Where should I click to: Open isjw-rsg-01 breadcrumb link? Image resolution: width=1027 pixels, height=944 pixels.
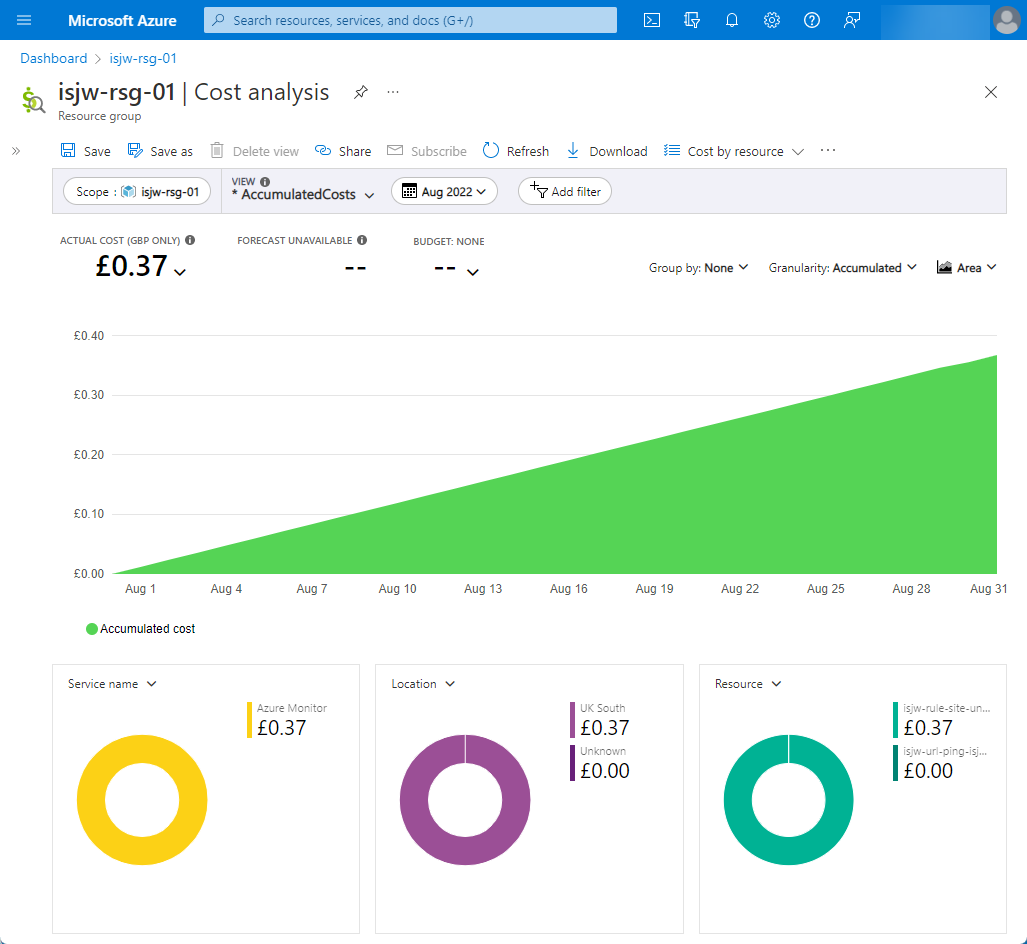pyautogui.click(x=143, y=58)
